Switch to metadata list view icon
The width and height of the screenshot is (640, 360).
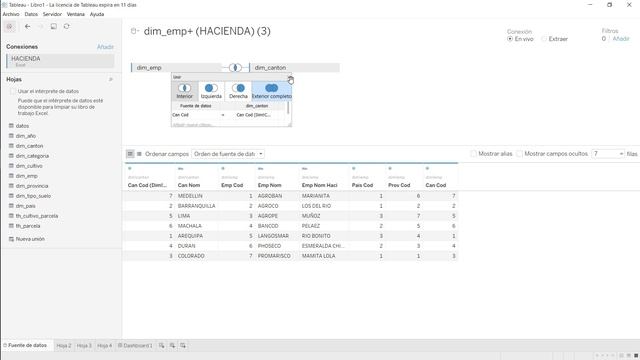[139, 154]
